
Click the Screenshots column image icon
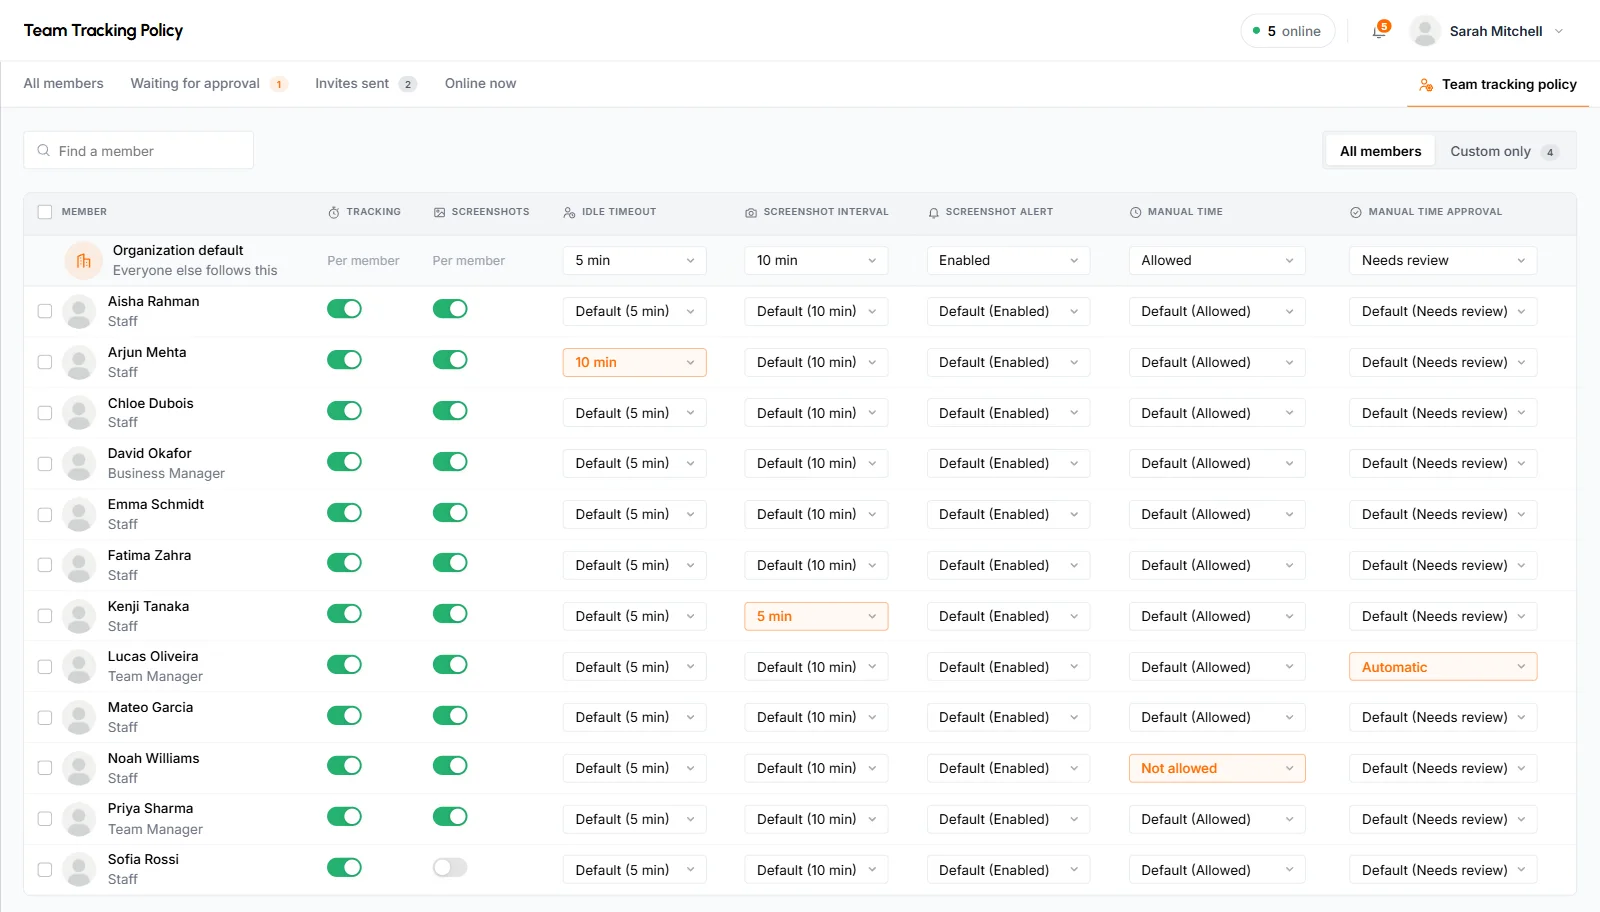click(x=439, y=212)
